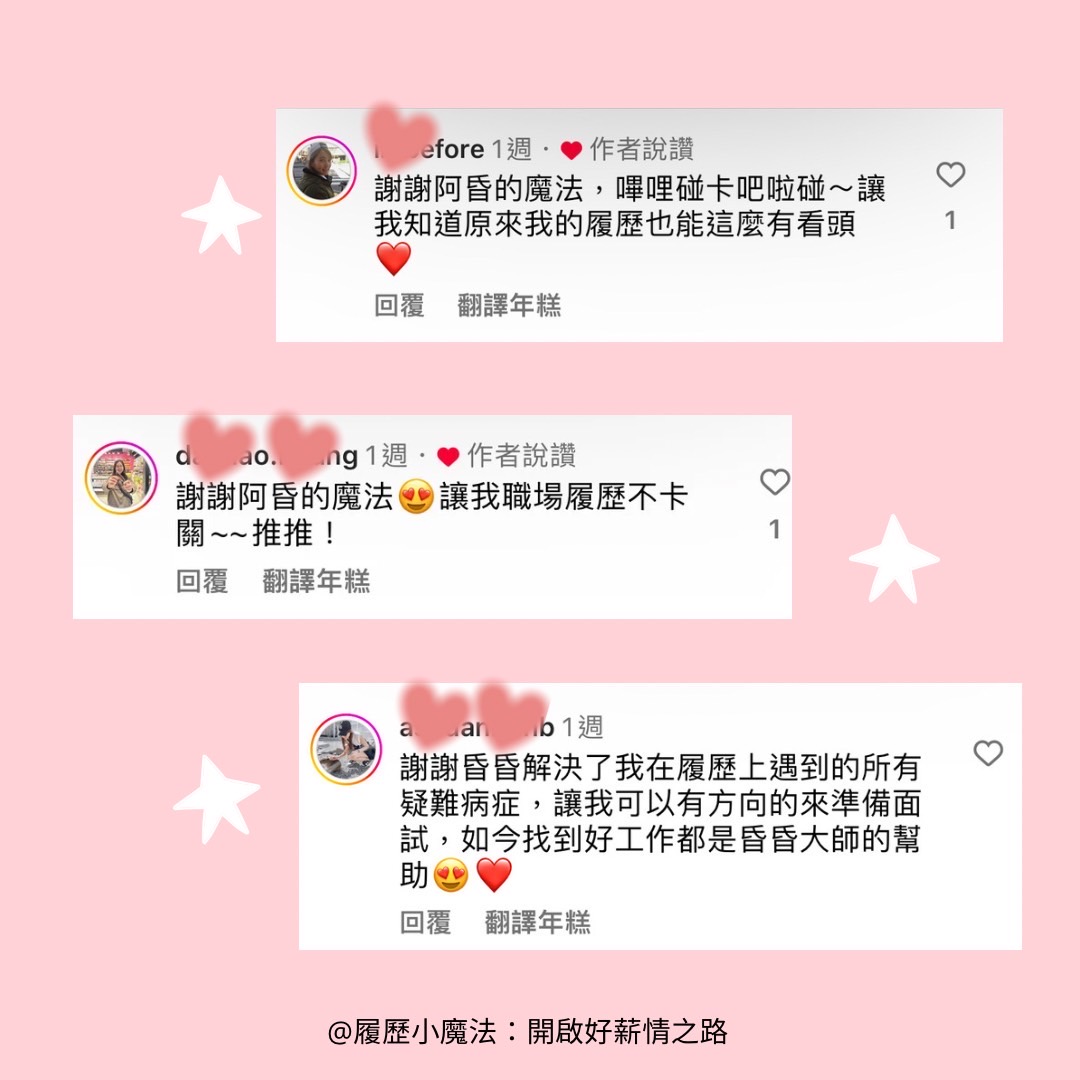Reply to the 昏昏大師 comment
Screen dimensions: 1080x1080
[x=425, y=922]
